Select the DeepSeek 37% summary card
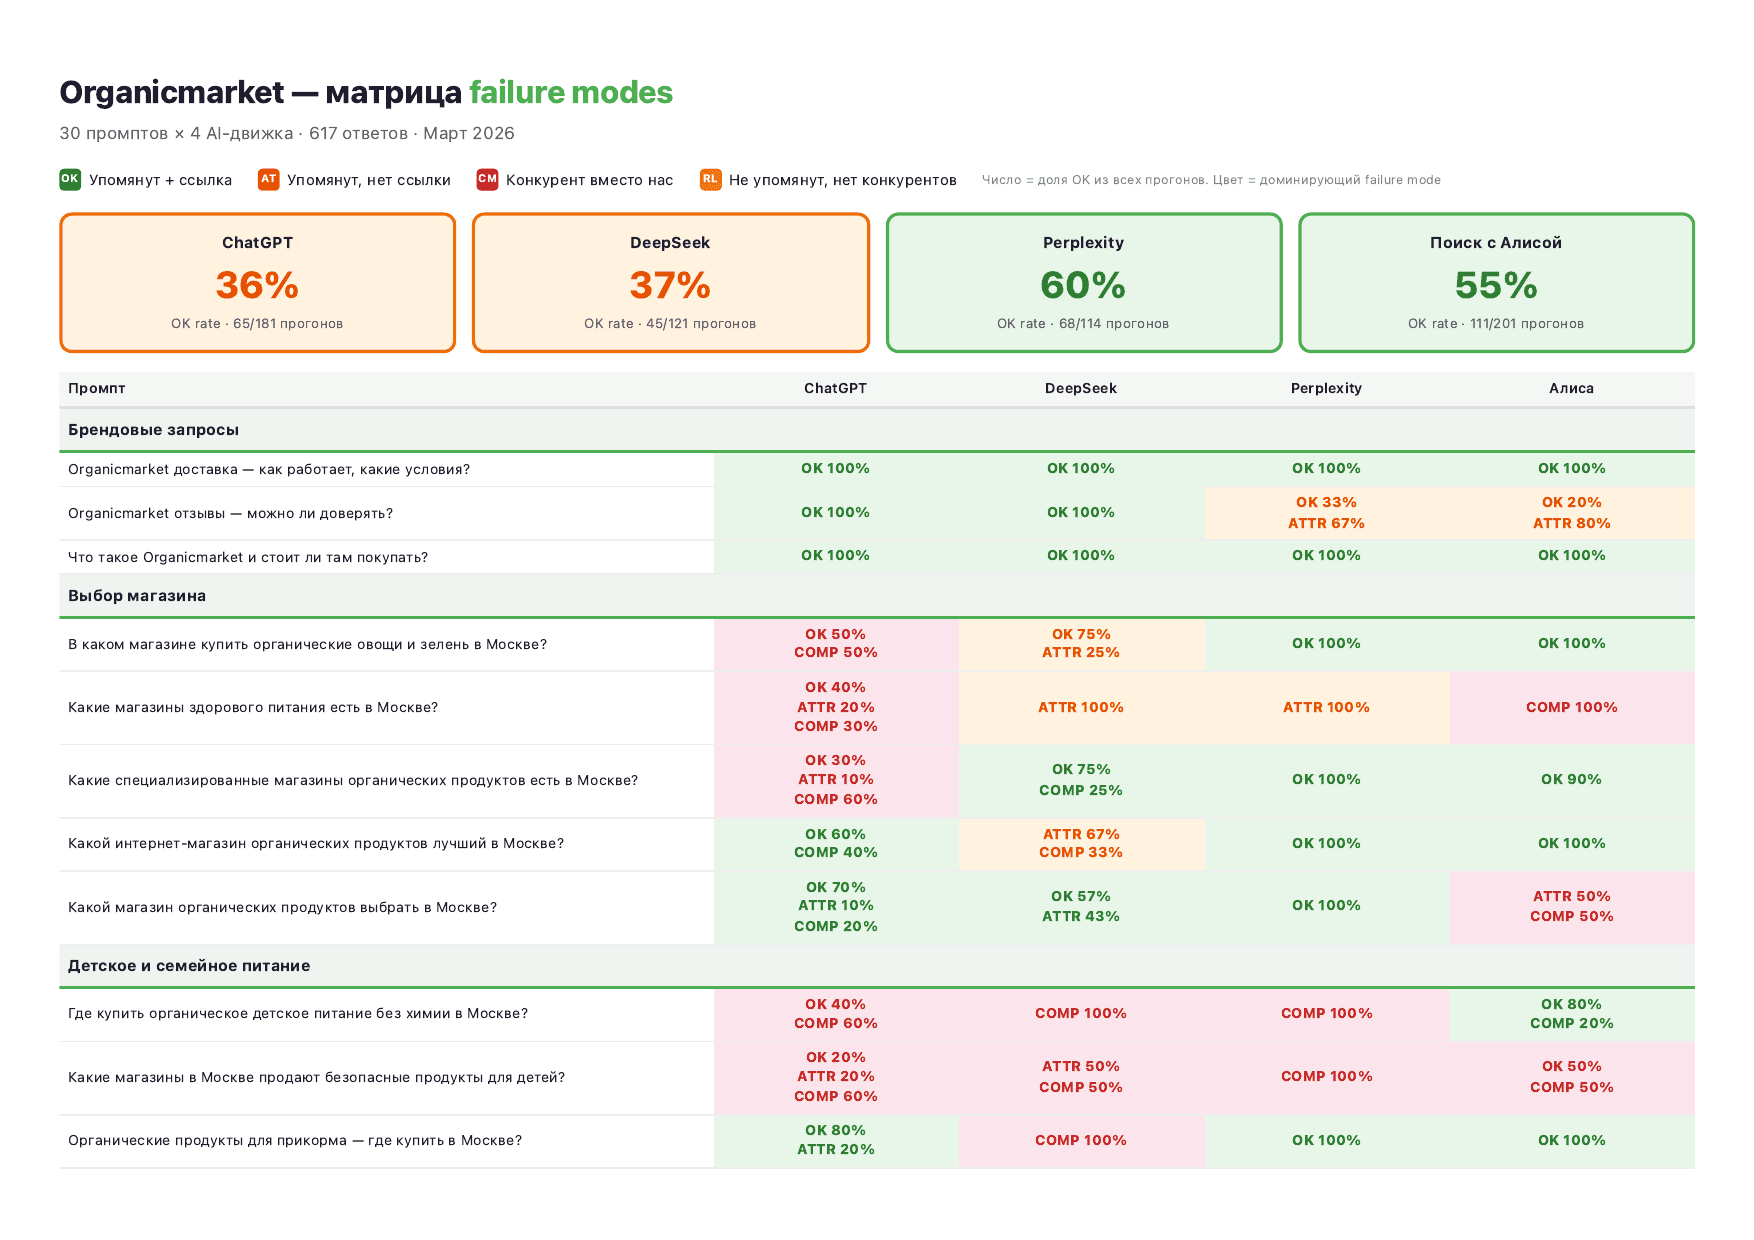1754x1240 pixels. 670,283
